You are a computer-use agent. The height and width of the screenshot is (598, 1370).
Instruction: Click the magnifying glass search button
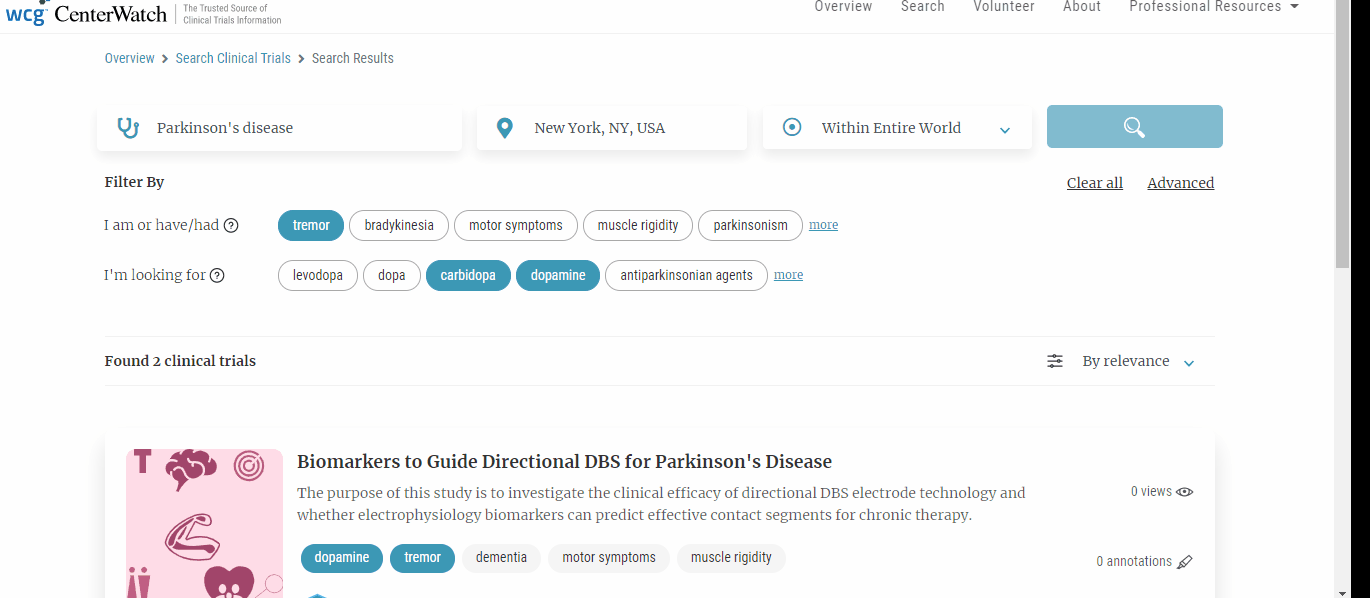pos(1134,127)
